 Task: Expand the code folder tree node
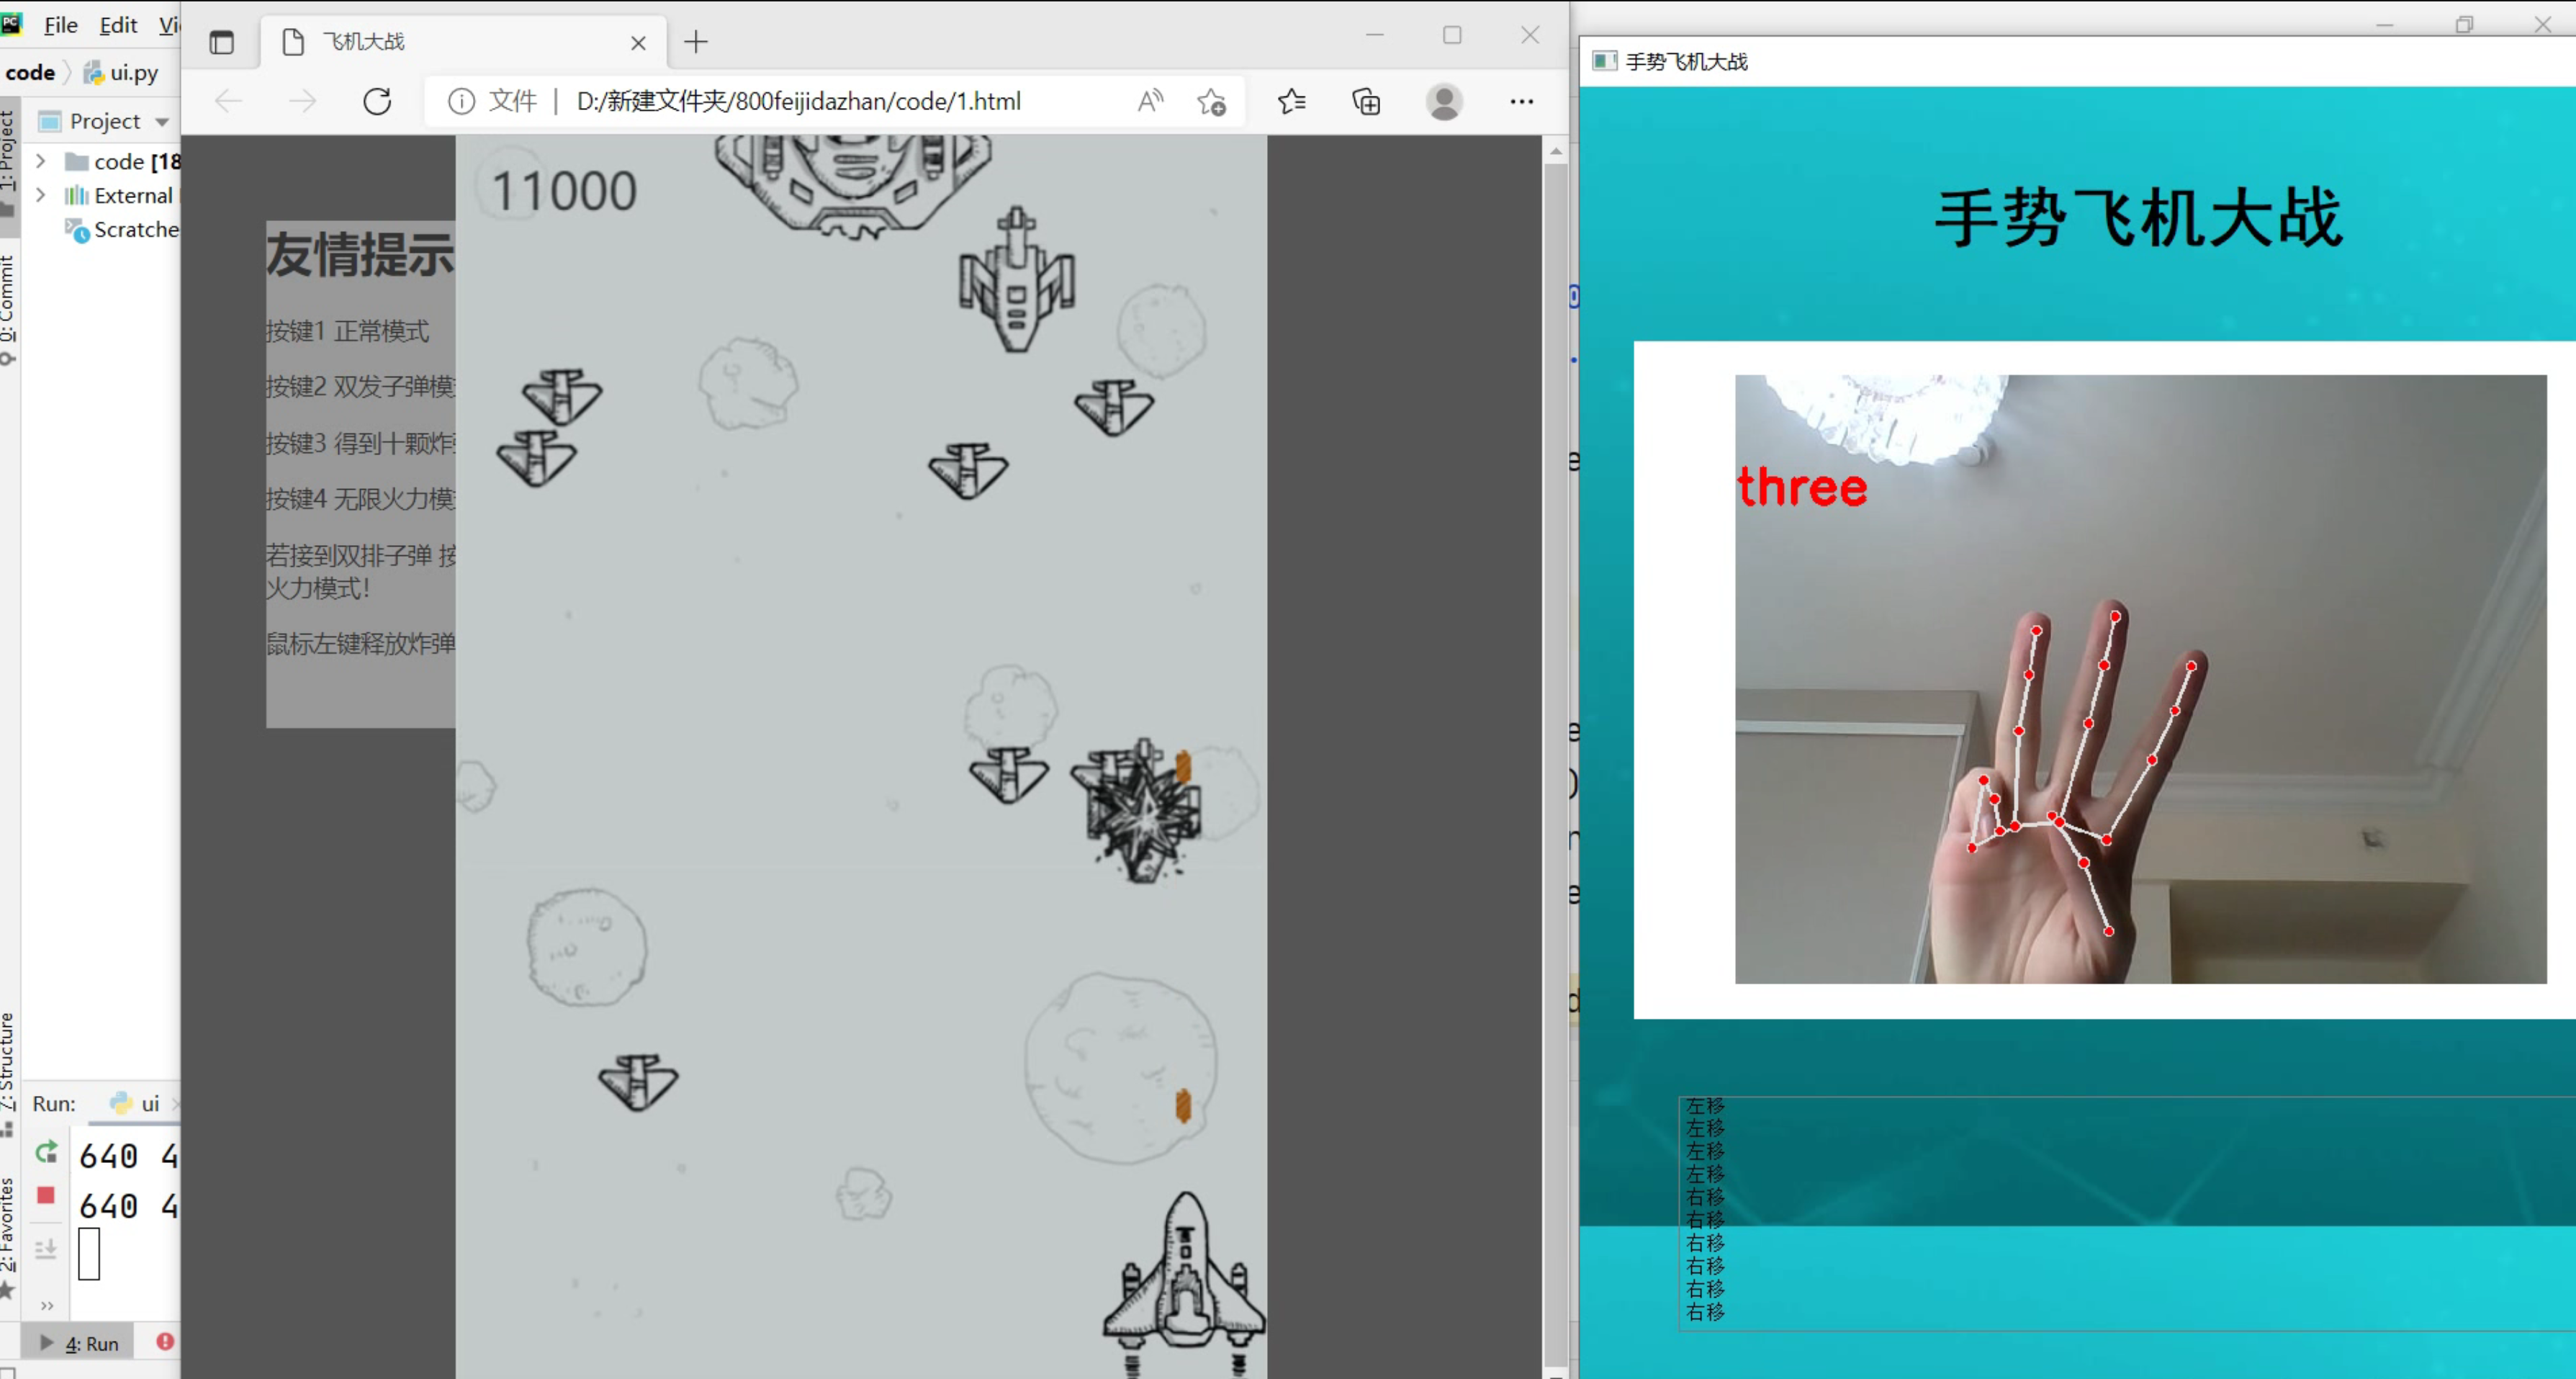click(x=41, y=161)
